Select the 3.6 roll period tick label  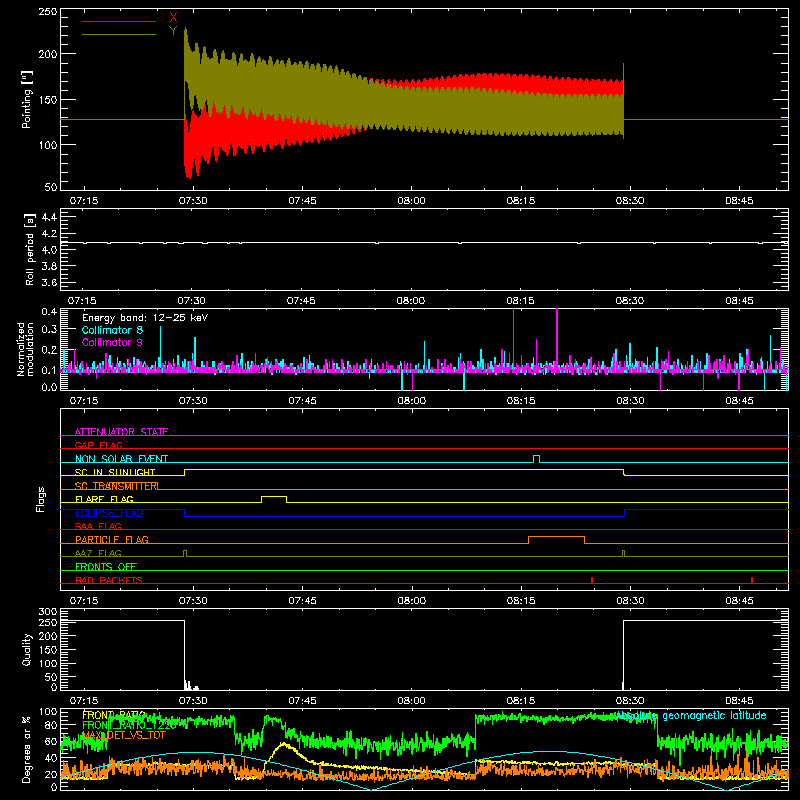pyautogui.click(x=49, y=282)
